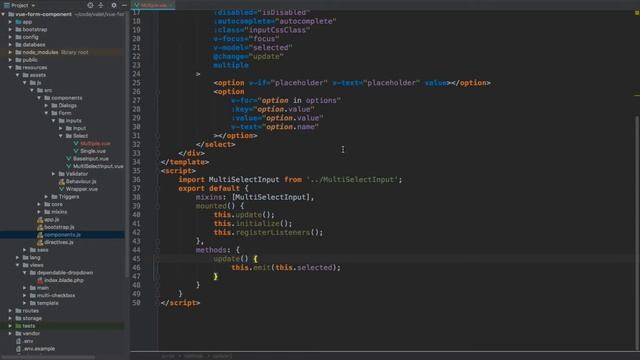Expand the node_modules library root folder
This screenshot has height=360, width=640.
[x=10, y=52]
